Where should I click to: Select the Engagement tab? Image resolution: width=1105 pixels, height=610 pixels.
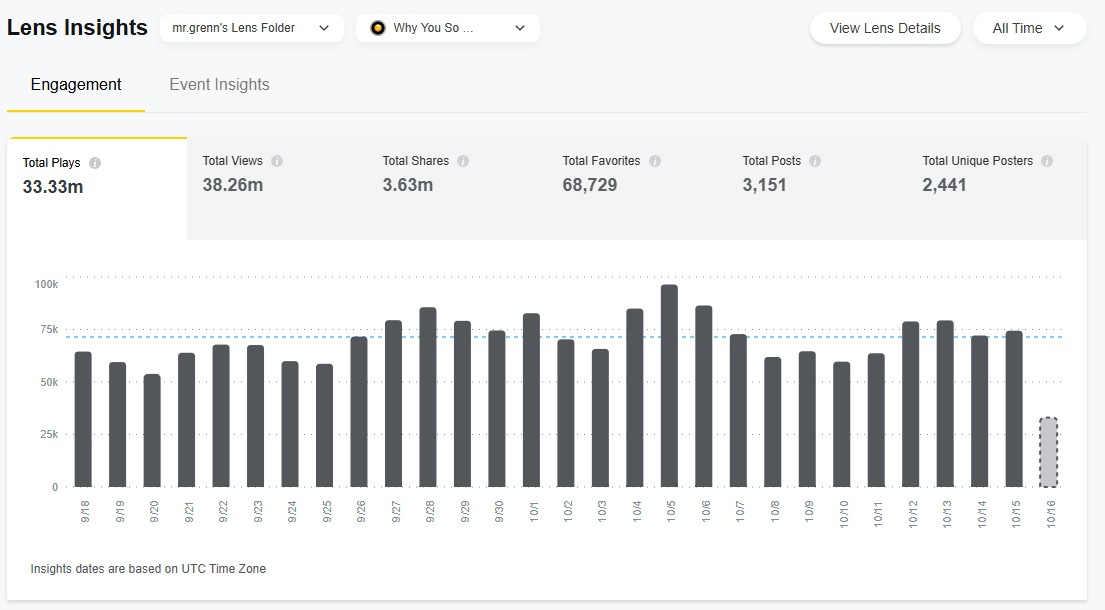76,85
